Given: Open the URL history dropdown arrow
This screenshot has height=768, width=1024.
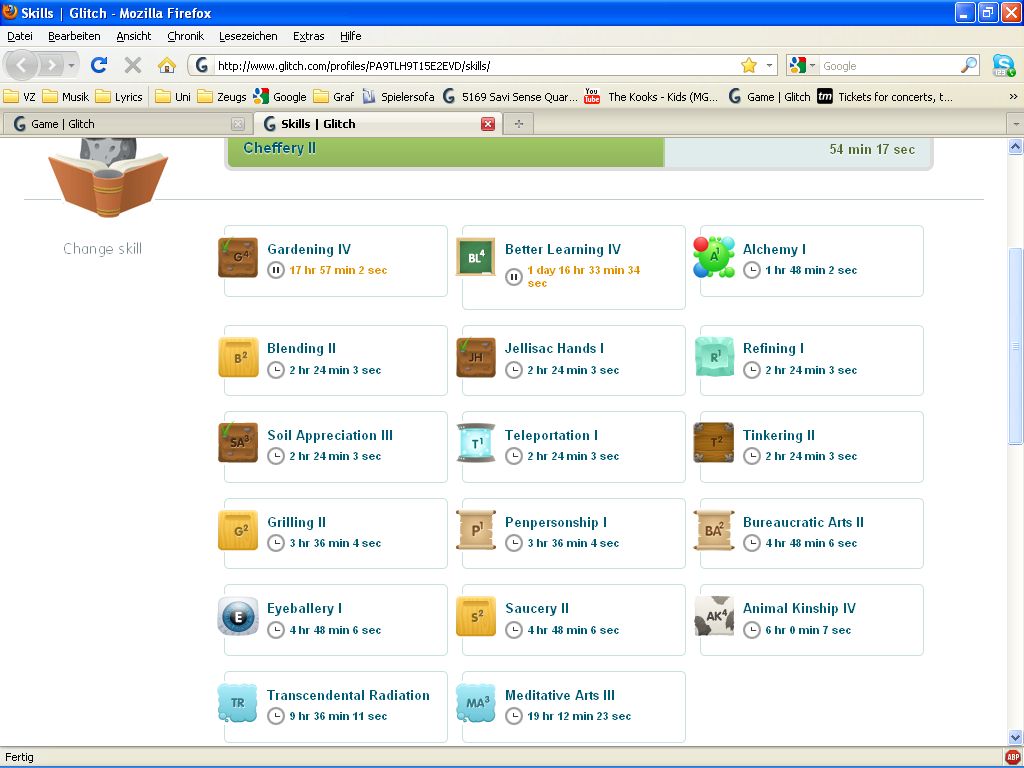Looking at the screenshot, I should [x=769, y=65].
